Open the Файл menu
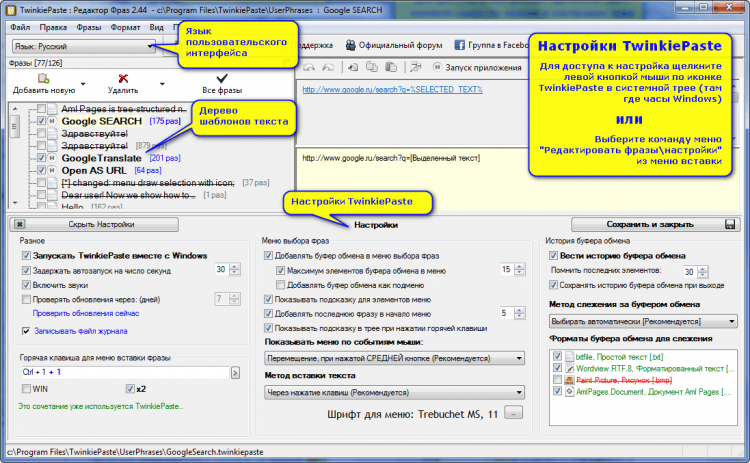This screenshot has height=463, width=750. point(20,27)
